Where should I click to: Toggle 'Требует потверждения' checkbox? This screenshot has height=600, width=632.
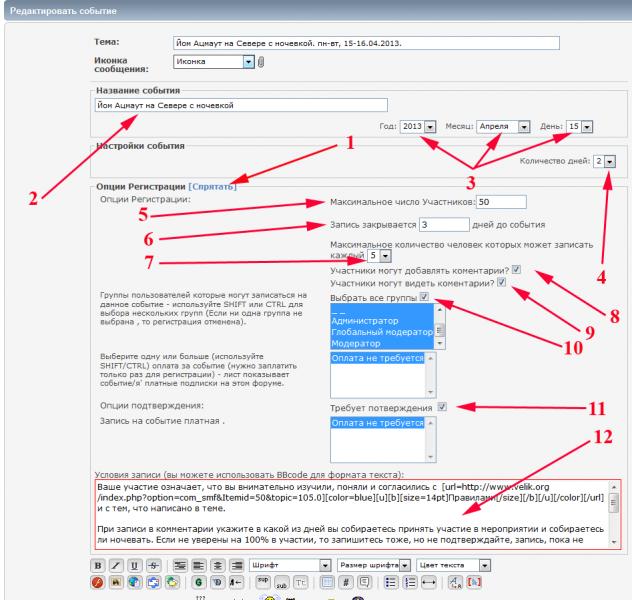[x=441, y=407]
